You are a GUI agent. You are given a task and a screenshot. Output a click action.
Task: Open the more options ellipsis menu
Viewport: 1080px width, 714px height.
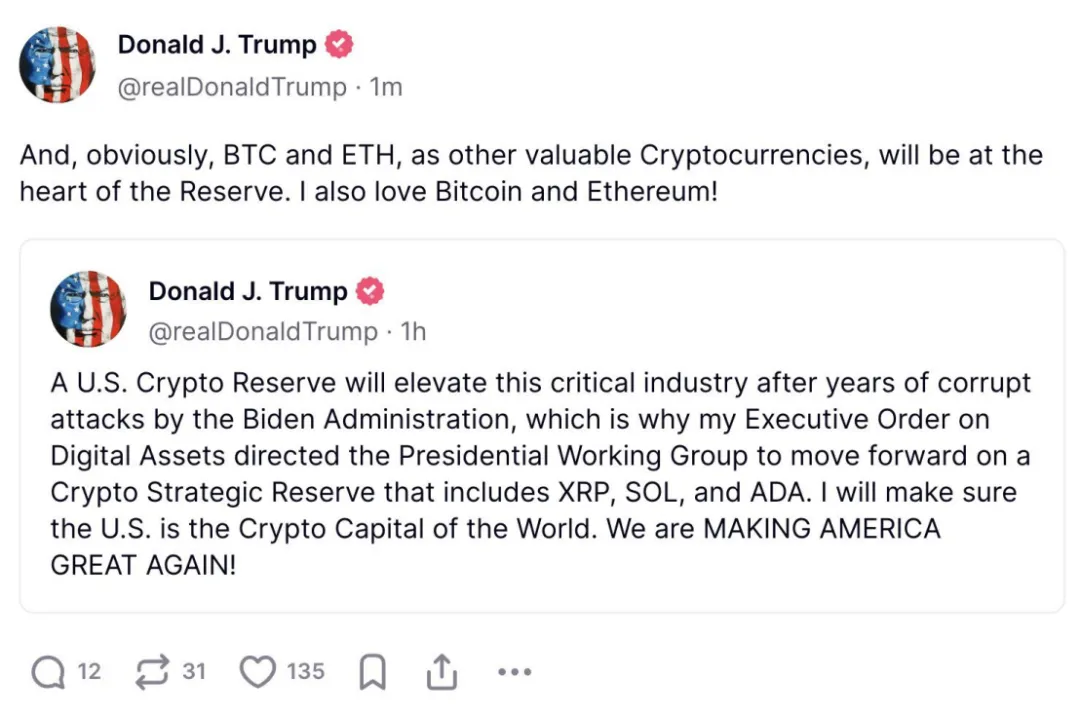point(514,672)
